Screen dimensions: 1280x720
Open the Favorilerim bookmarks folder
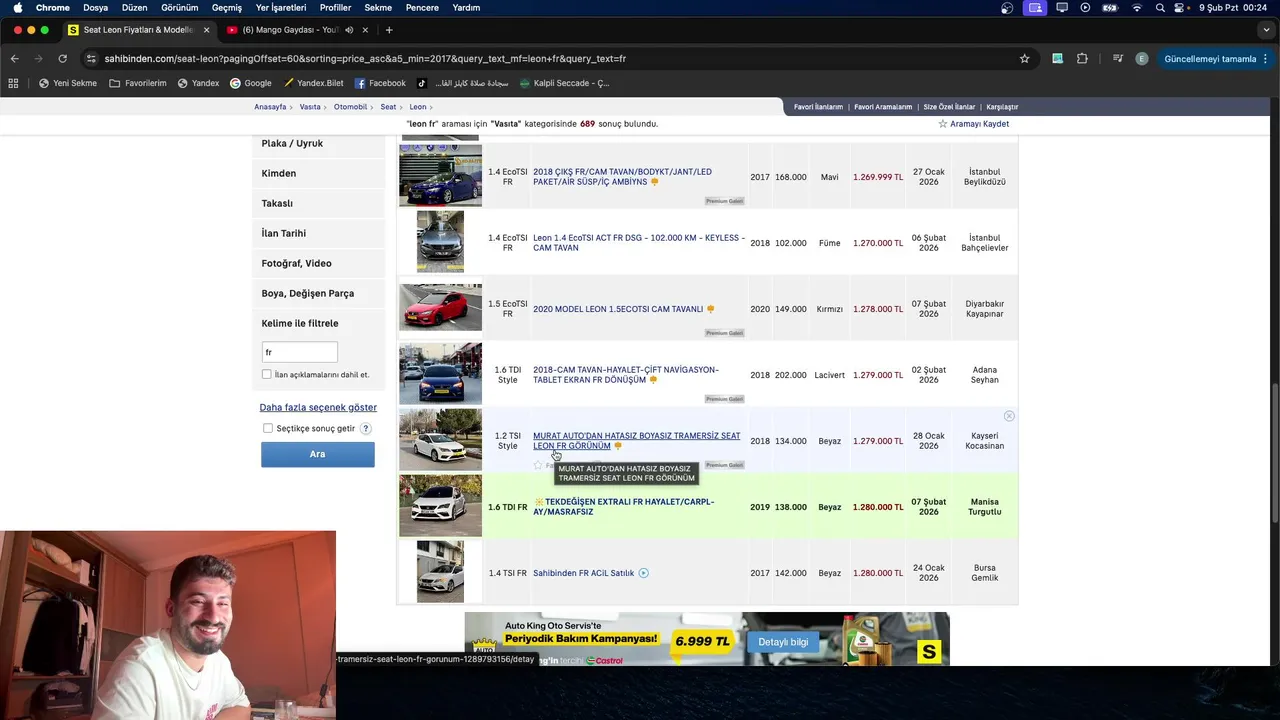[x=138, y=83]
